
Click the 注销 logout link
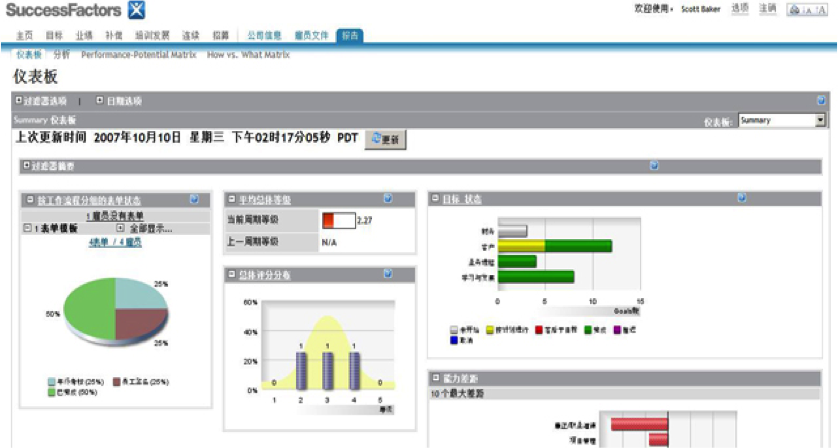pos(767,9)
